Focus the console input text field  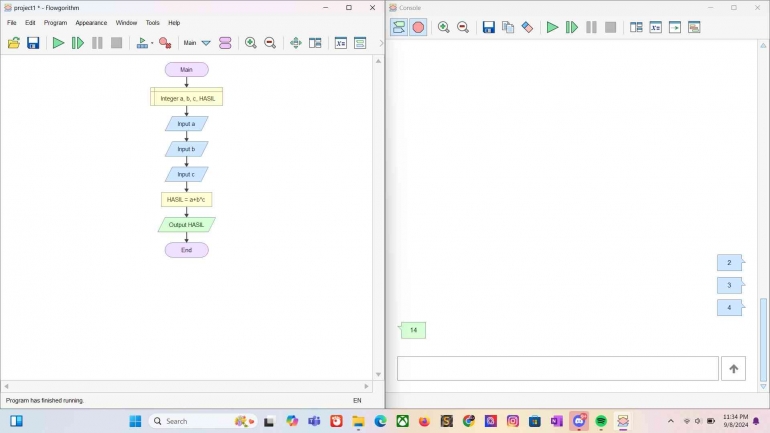tap(557, 369)
